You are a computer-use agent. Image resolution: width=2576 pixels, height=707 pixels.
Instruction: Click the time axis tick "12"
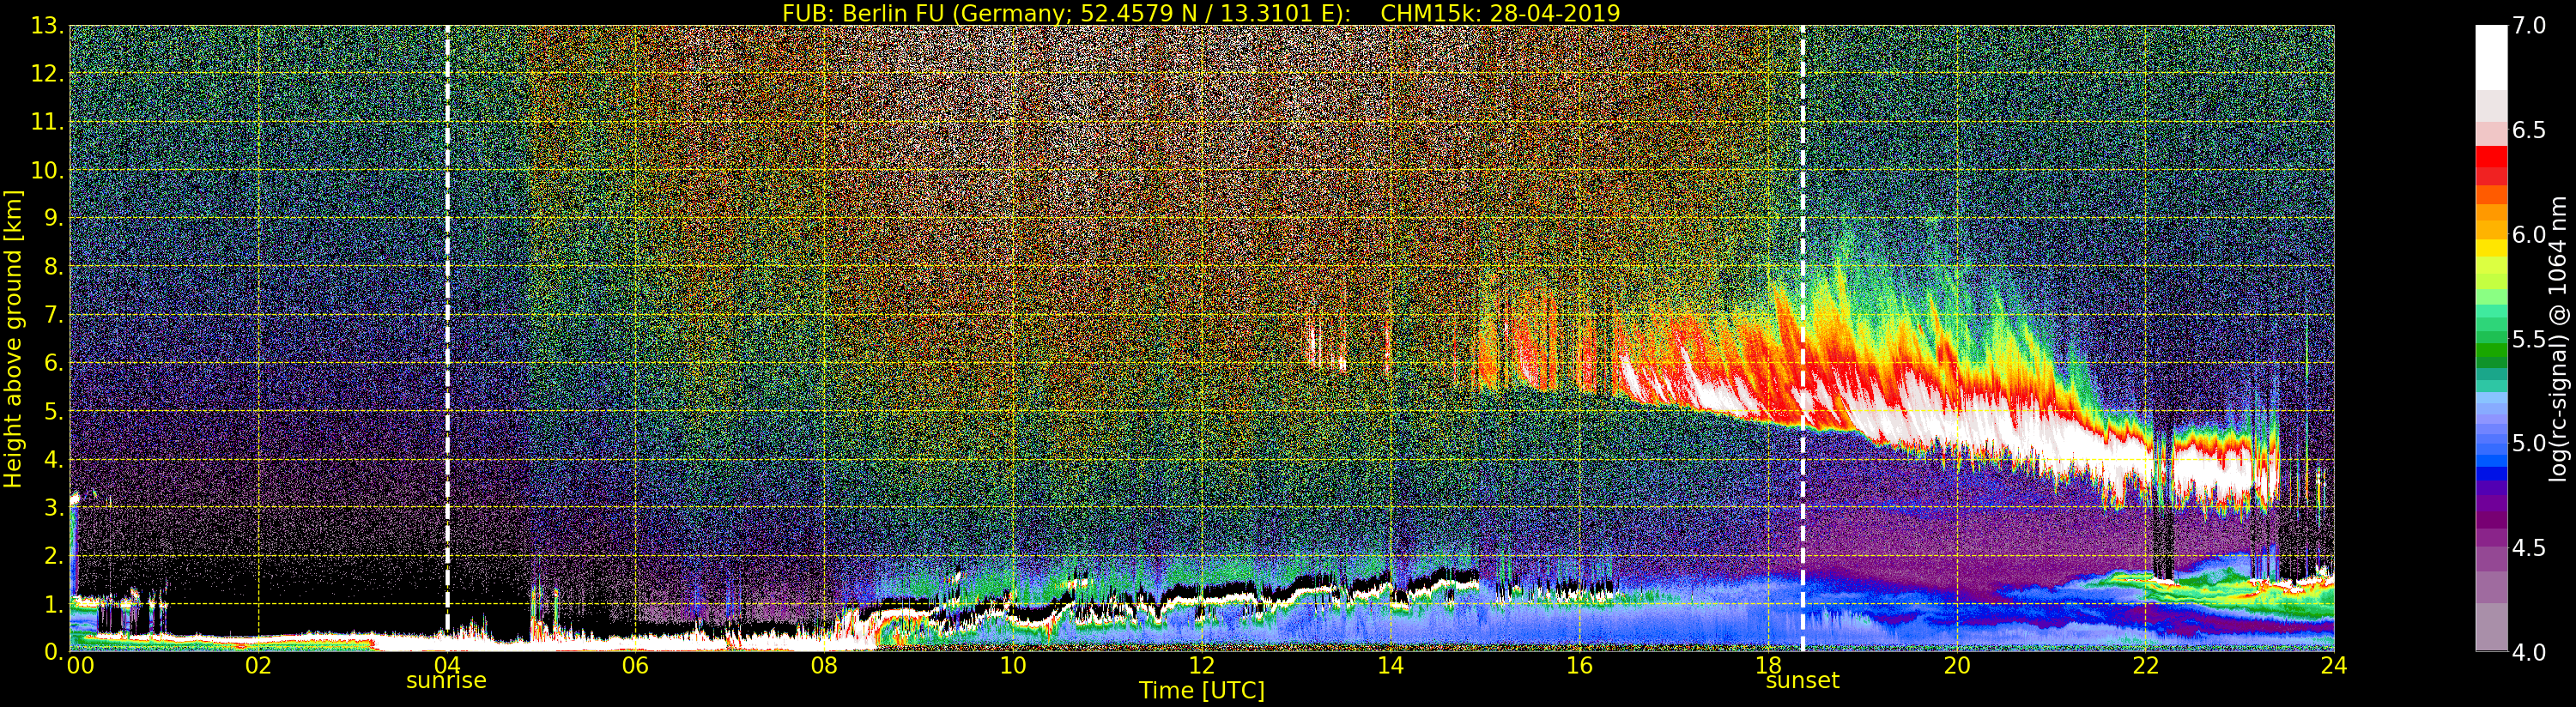point(1202,665)
